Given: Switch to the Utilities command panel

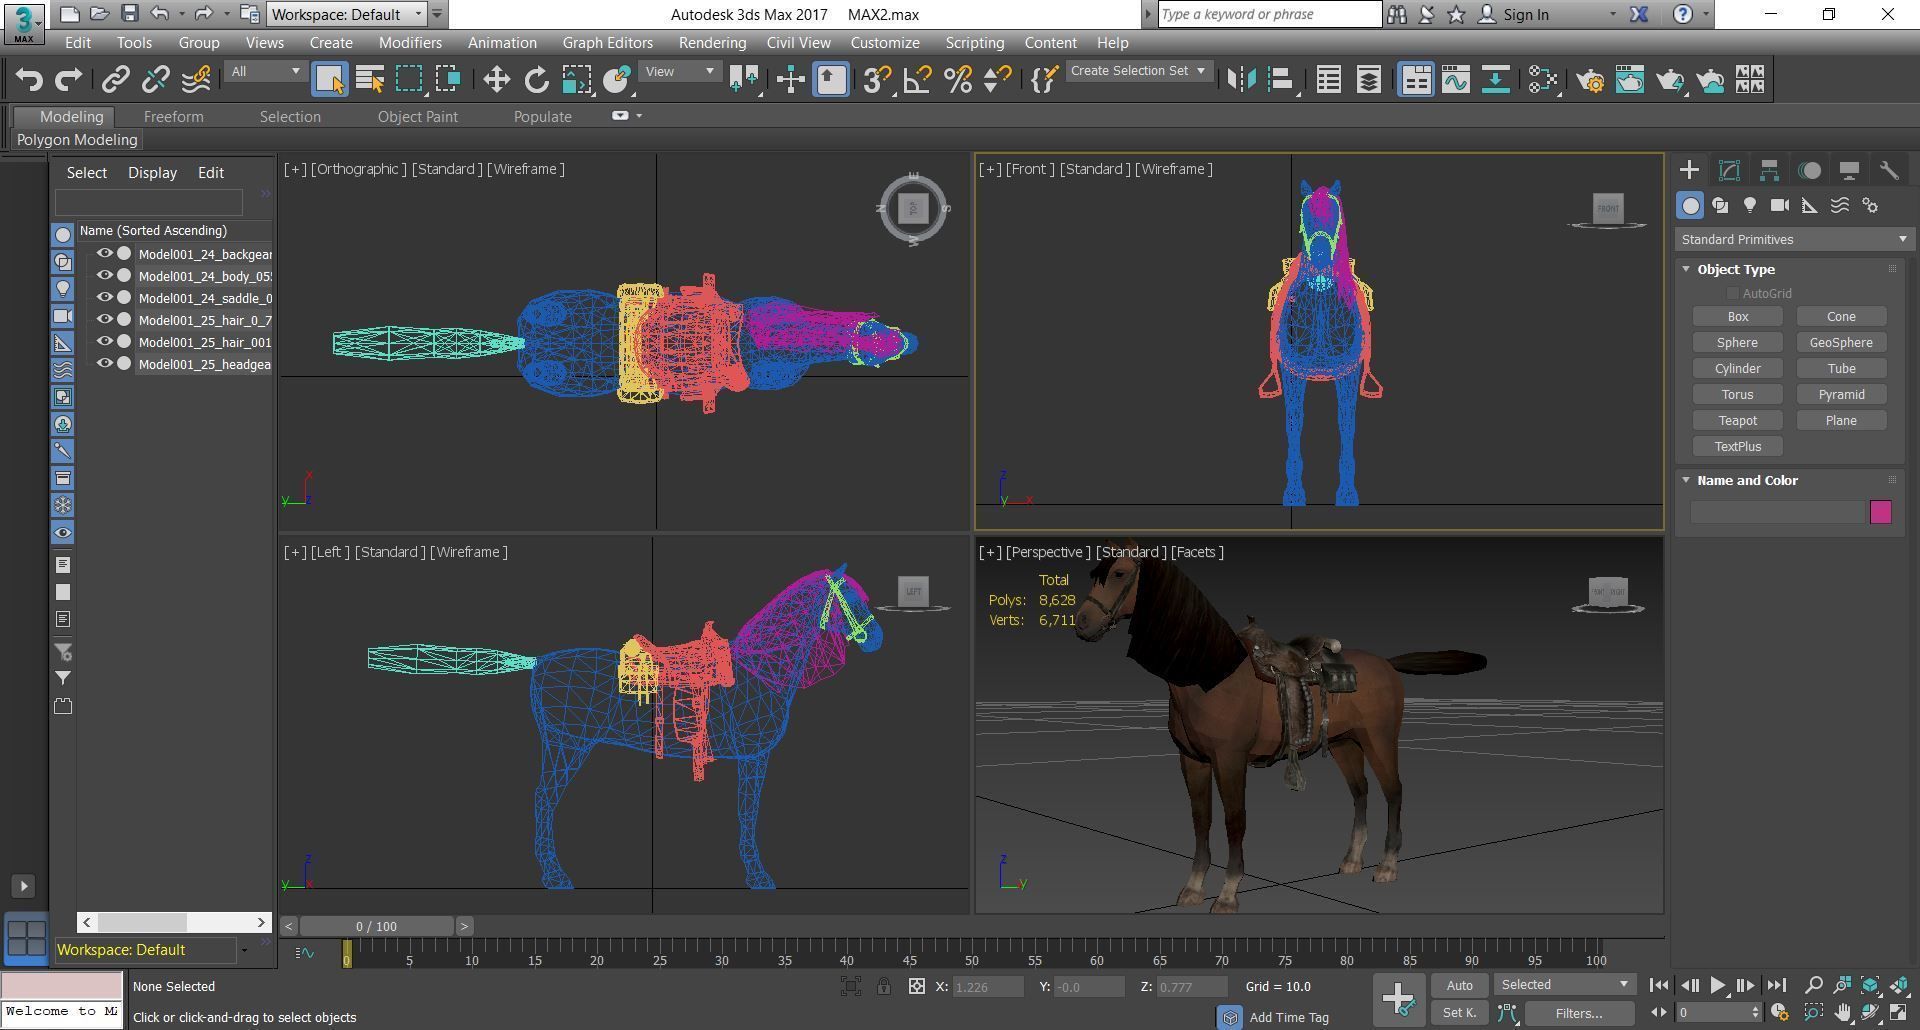Looking at the screenshot, I should pyautogui.click(x=1889, y=170).
